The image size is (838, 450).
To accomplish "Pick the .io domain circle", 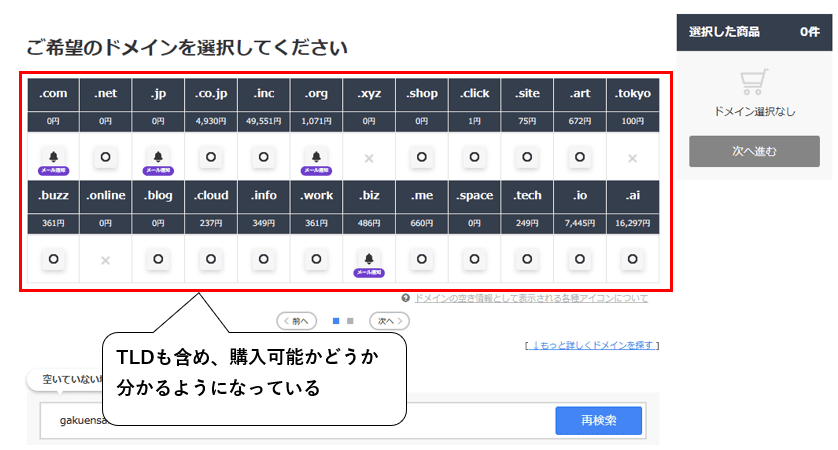I will coord(580,259).
